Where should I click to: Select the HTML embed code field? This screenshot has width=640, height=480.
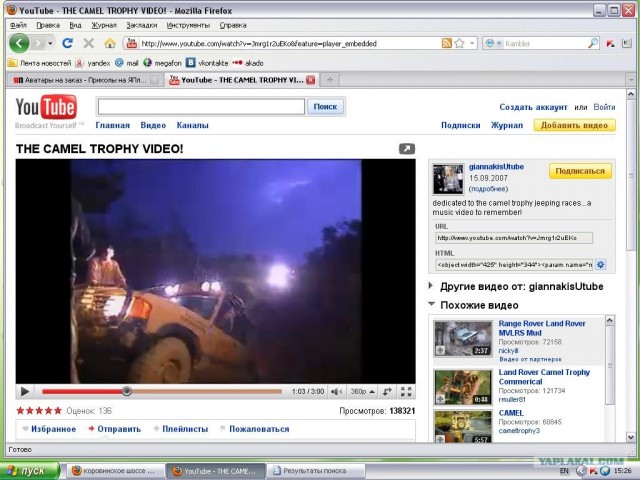(514, 264)
